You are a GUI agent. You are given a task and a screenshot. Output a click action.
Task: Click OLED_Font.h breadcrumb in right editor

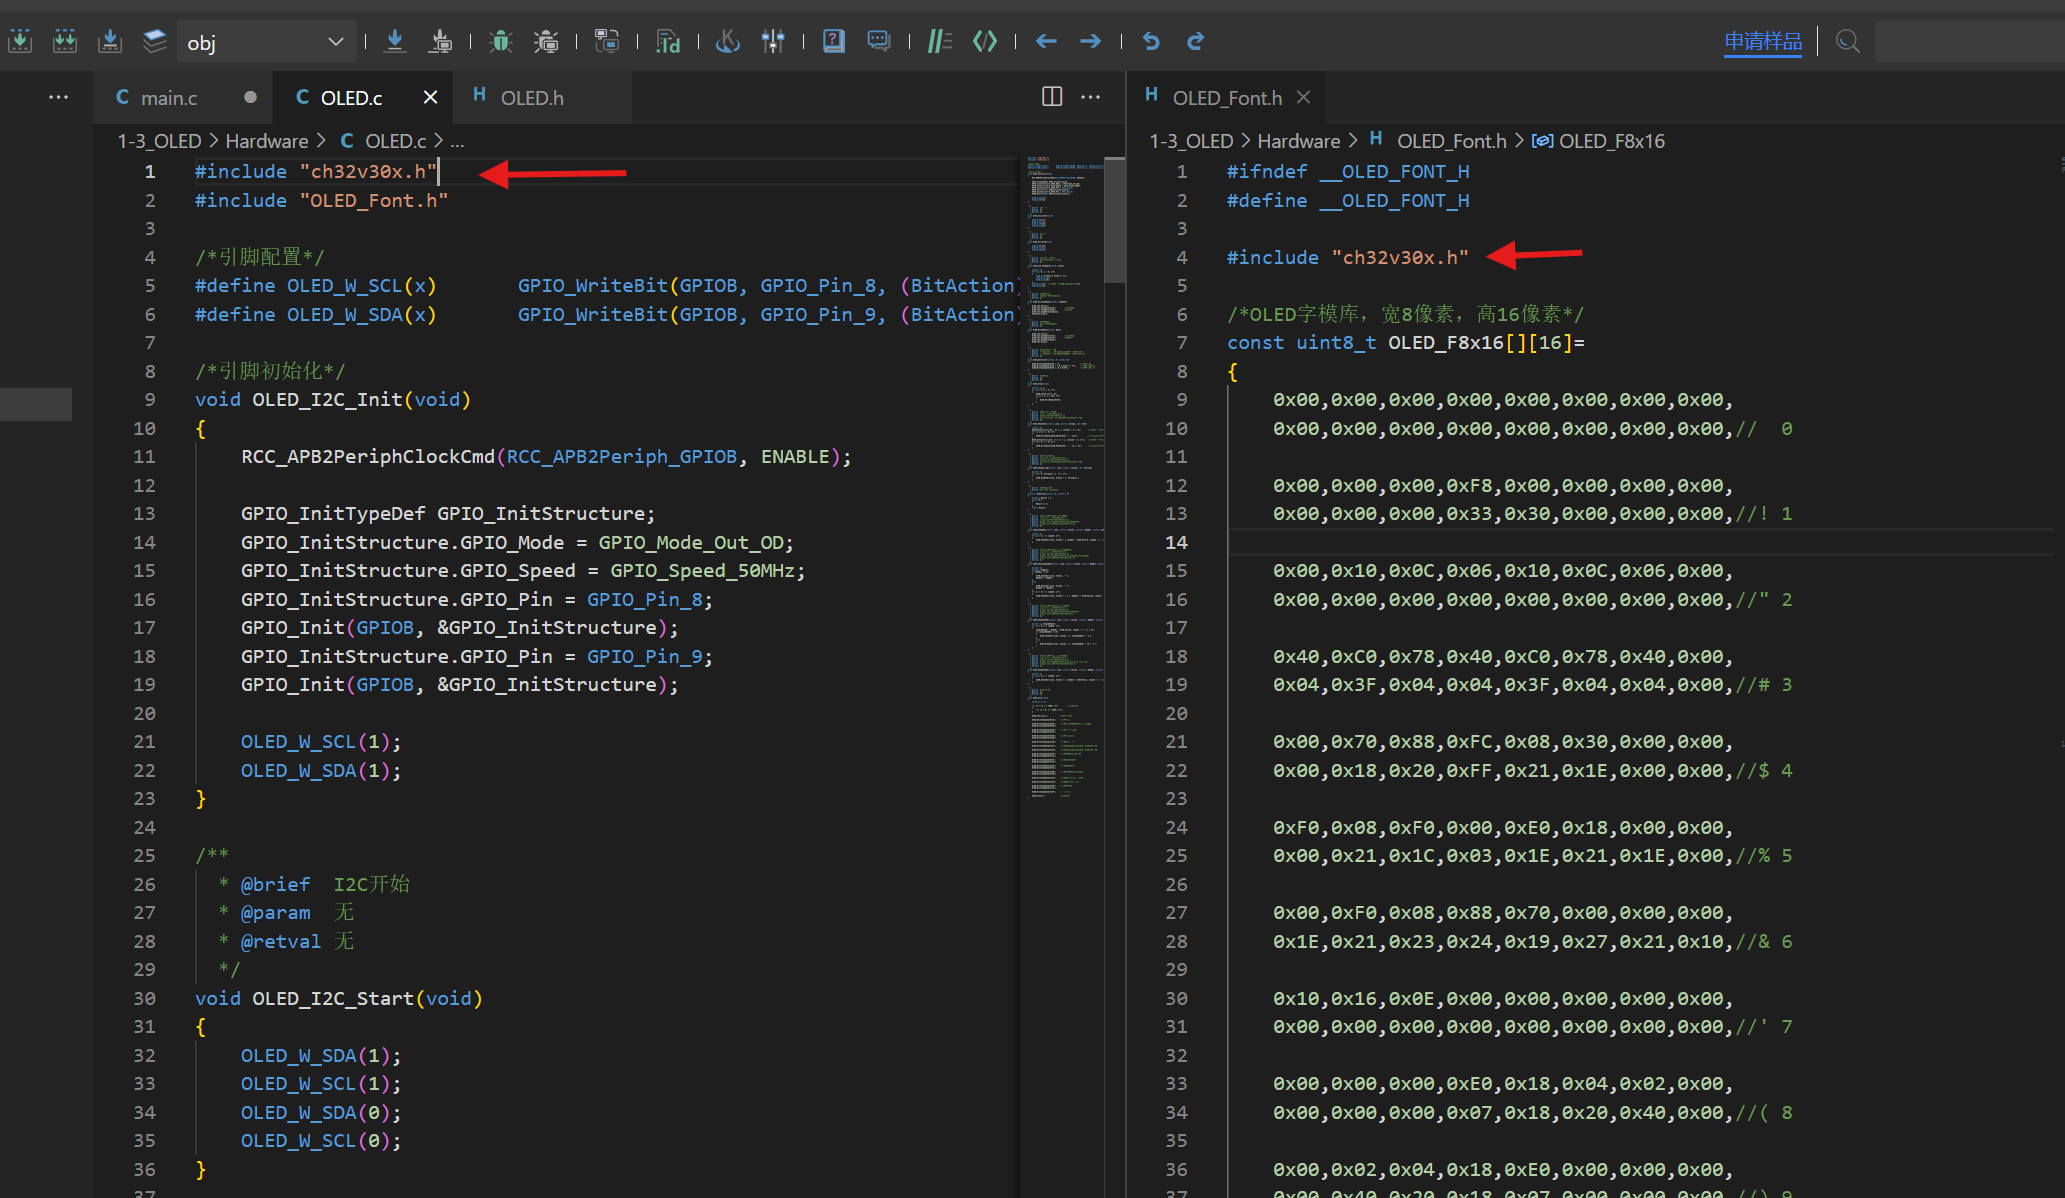click(1452, 141)
